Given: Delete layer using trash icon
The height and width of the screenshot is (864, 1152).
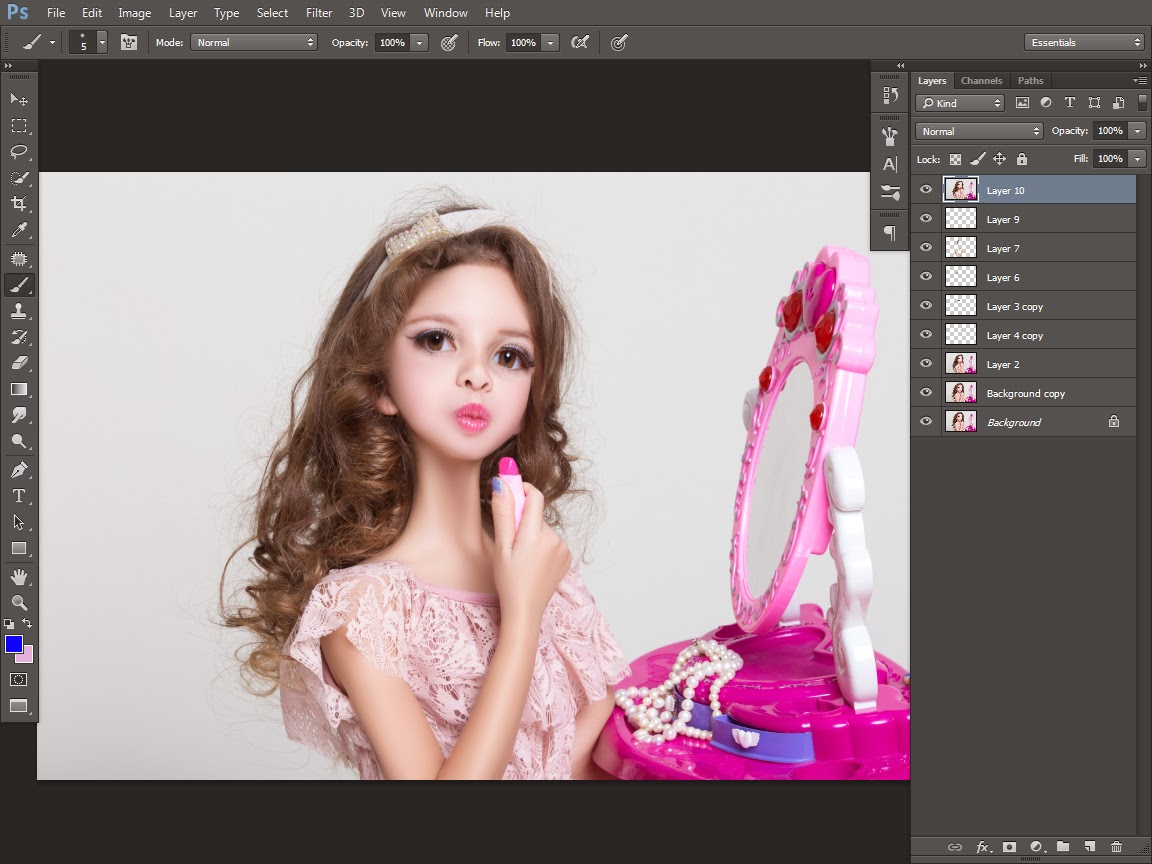Looking at the screenshot, I should [x=1116, y=847].
